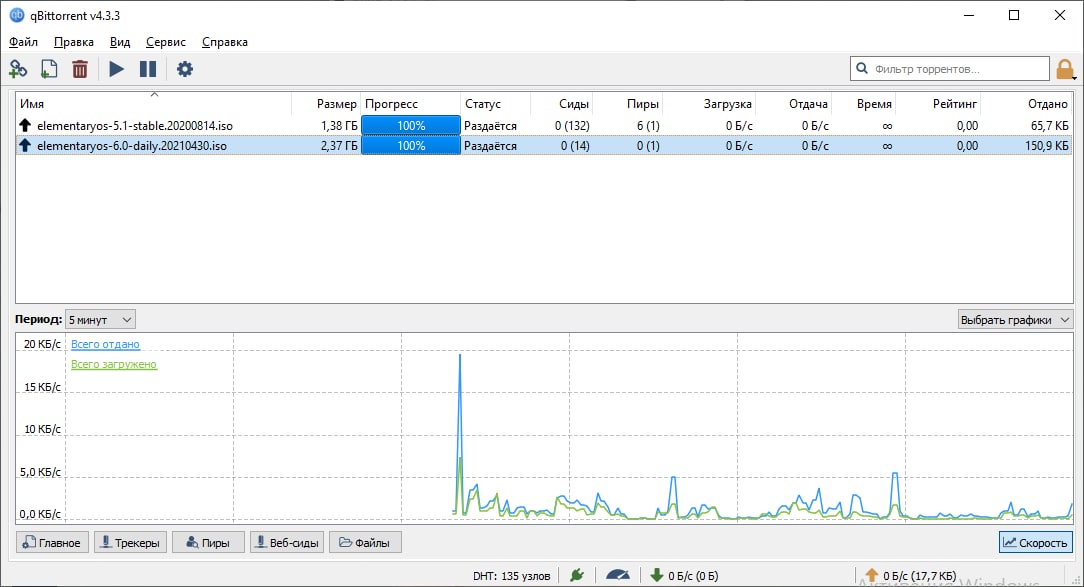This screenshot has height=587, width=1084.
Task: Switch to the Пиры tab
Action: coord(208,543)
